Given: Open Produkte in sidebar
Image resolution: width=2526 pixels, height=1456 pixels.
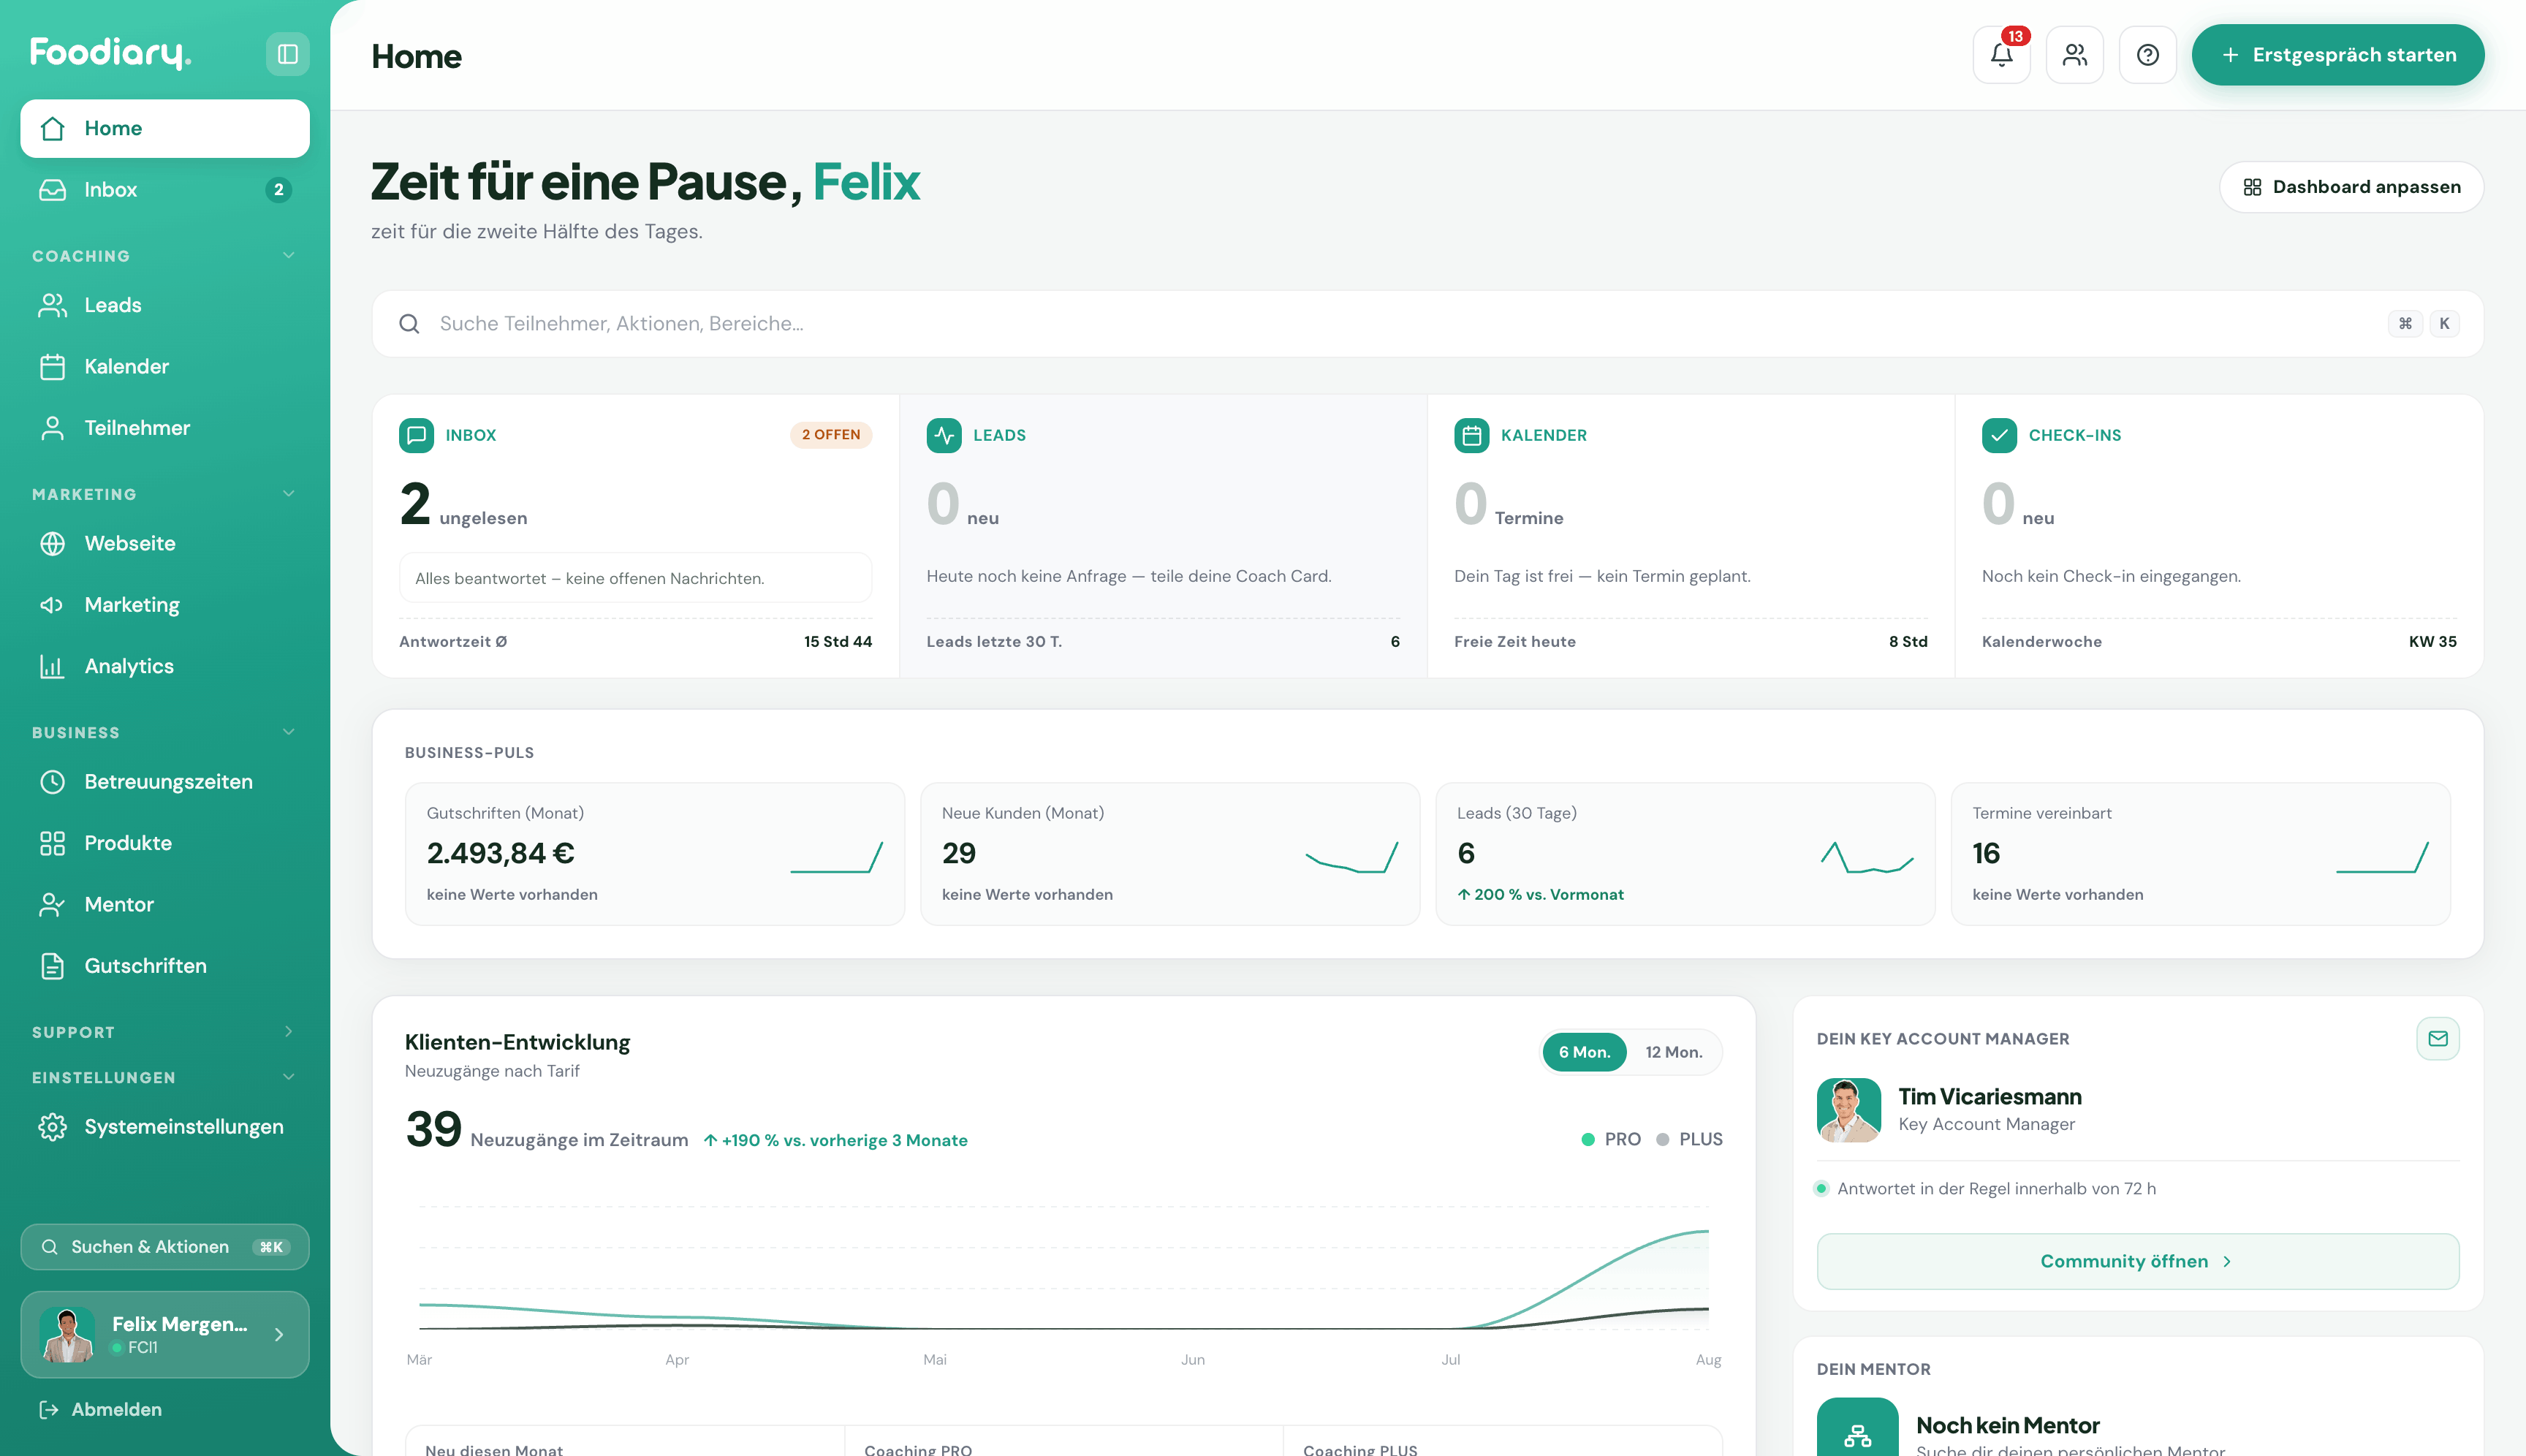Looking at the screenshot, I should [165, 843].
